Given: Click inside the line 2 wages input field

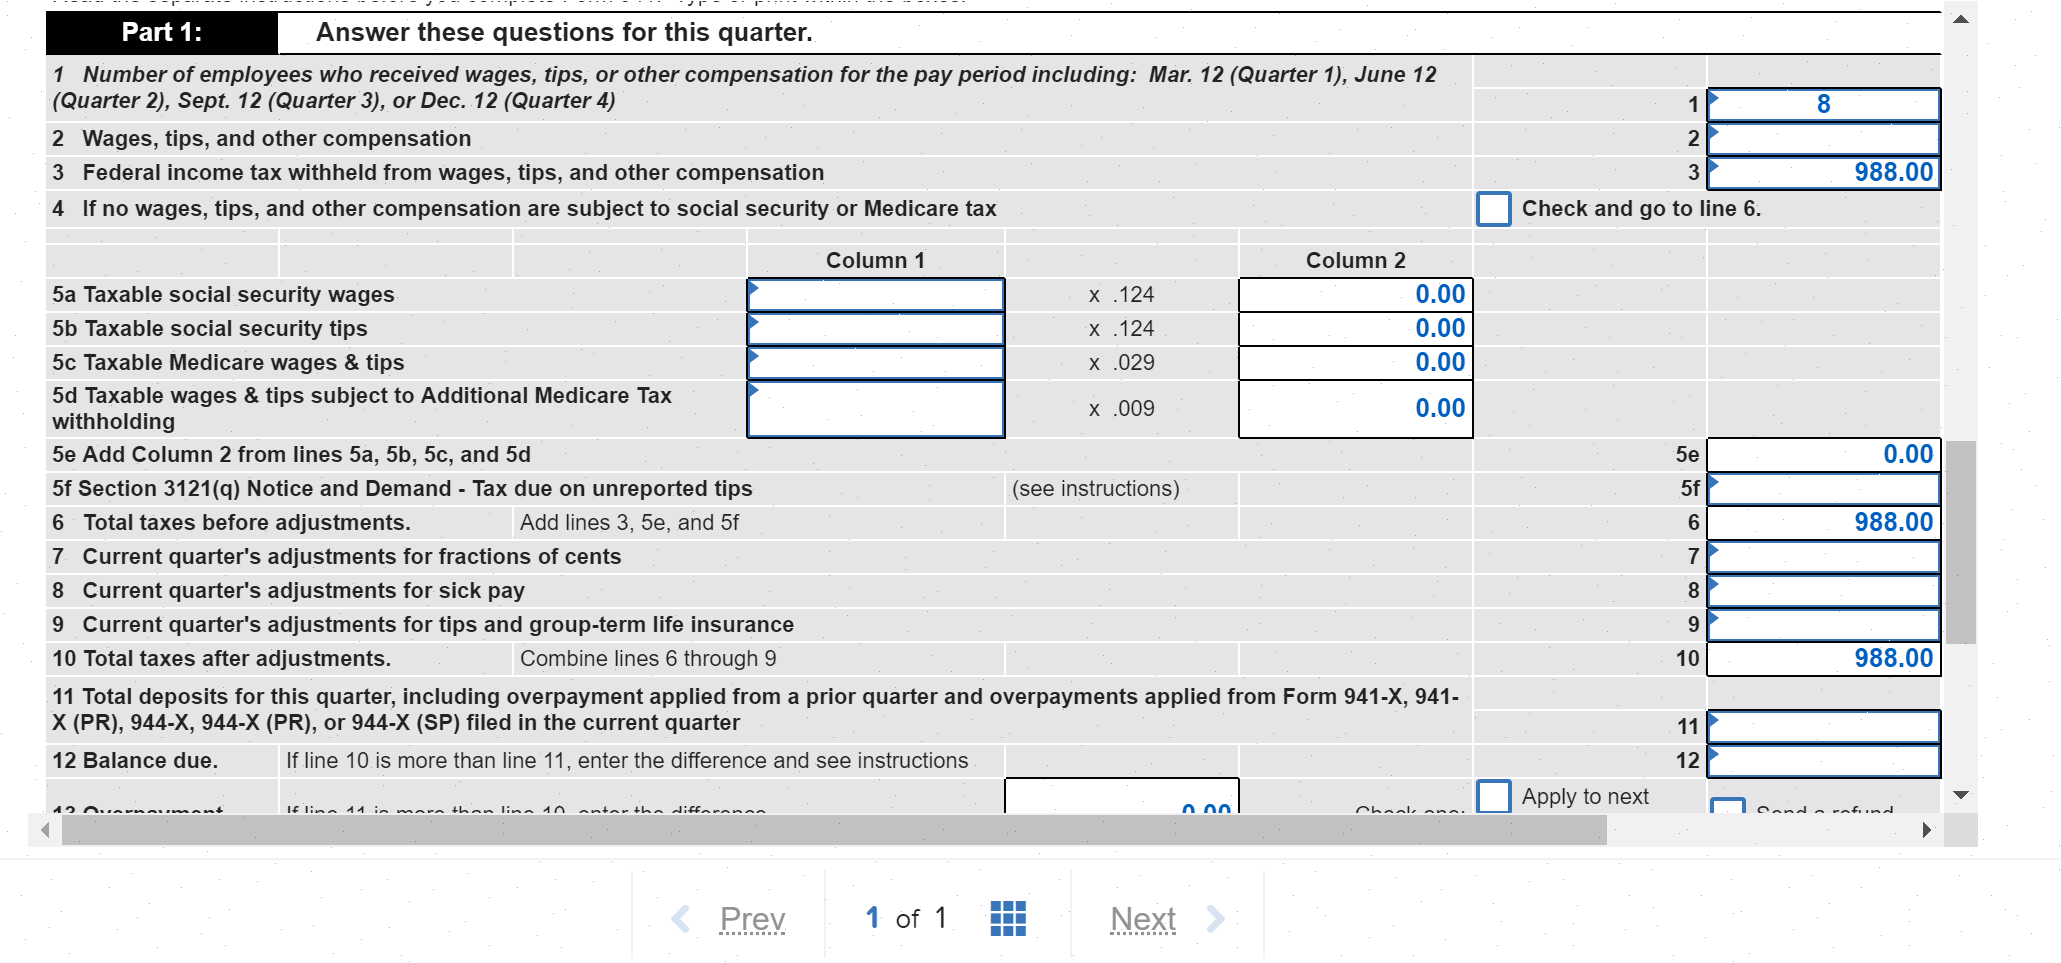Looking at the screenshot, I should pyautogui.click(x=1823, y=138).
